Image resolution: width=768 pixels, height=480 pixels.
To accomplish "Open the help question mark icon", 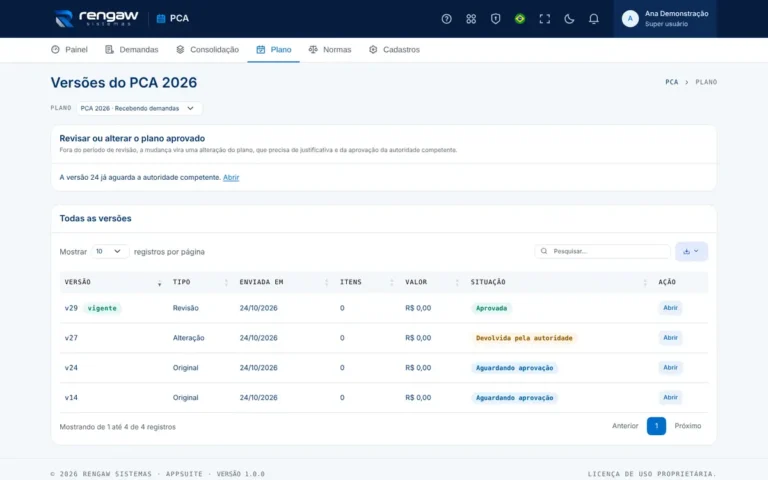I will pyautogui.click(x=446, y=19).
